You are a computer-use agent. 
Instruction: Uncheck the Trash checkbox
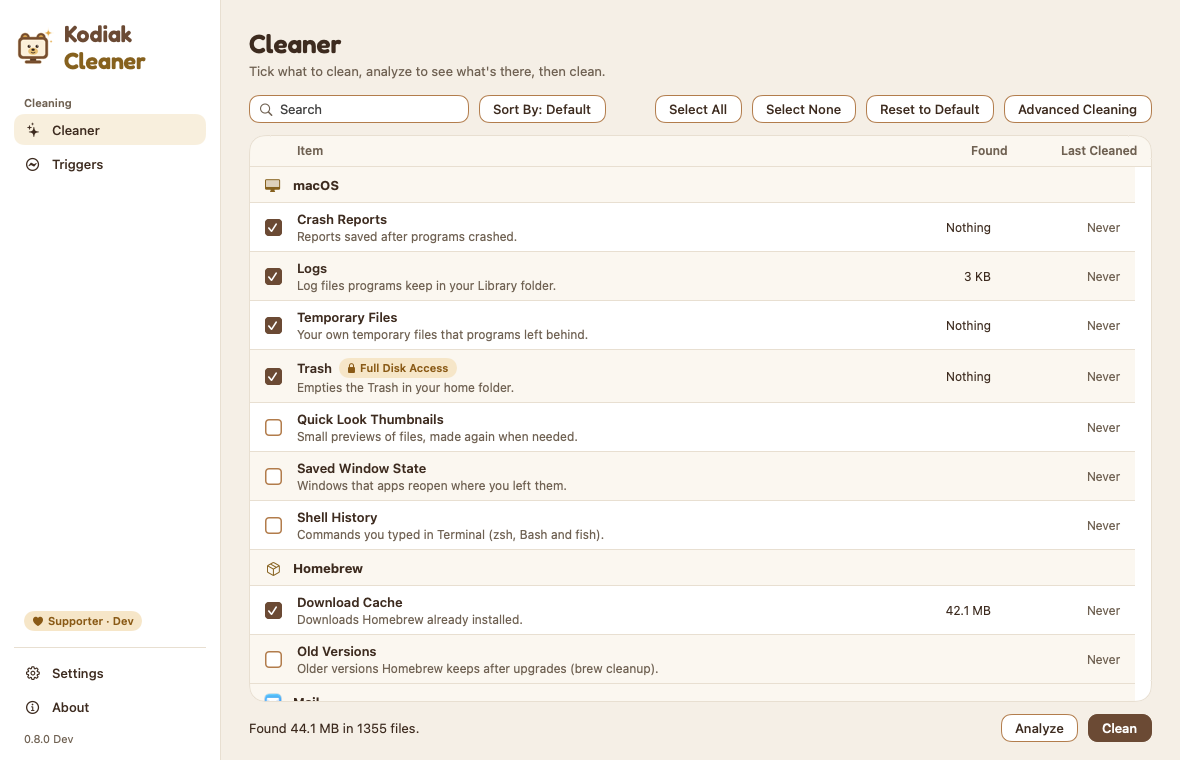pyautogui.click(x=273, y=376)
